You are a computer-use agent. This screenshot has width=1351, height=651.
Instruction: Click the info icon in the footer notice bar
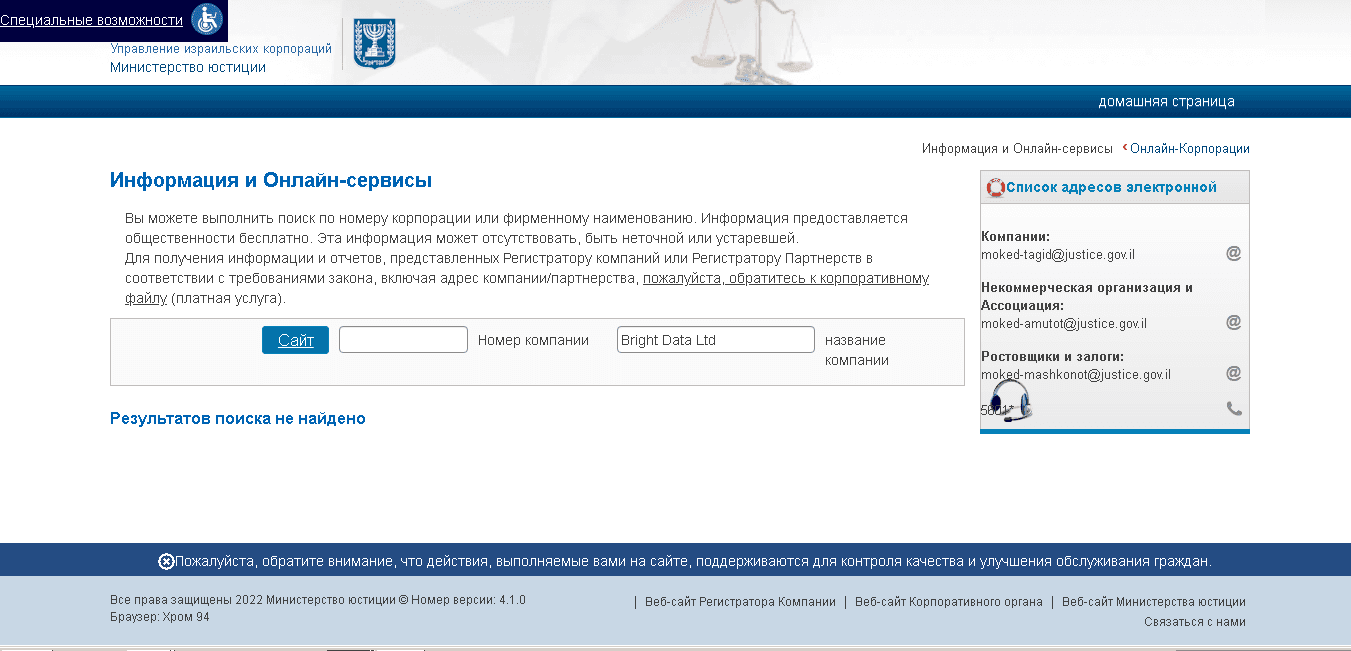coord(164,561)
